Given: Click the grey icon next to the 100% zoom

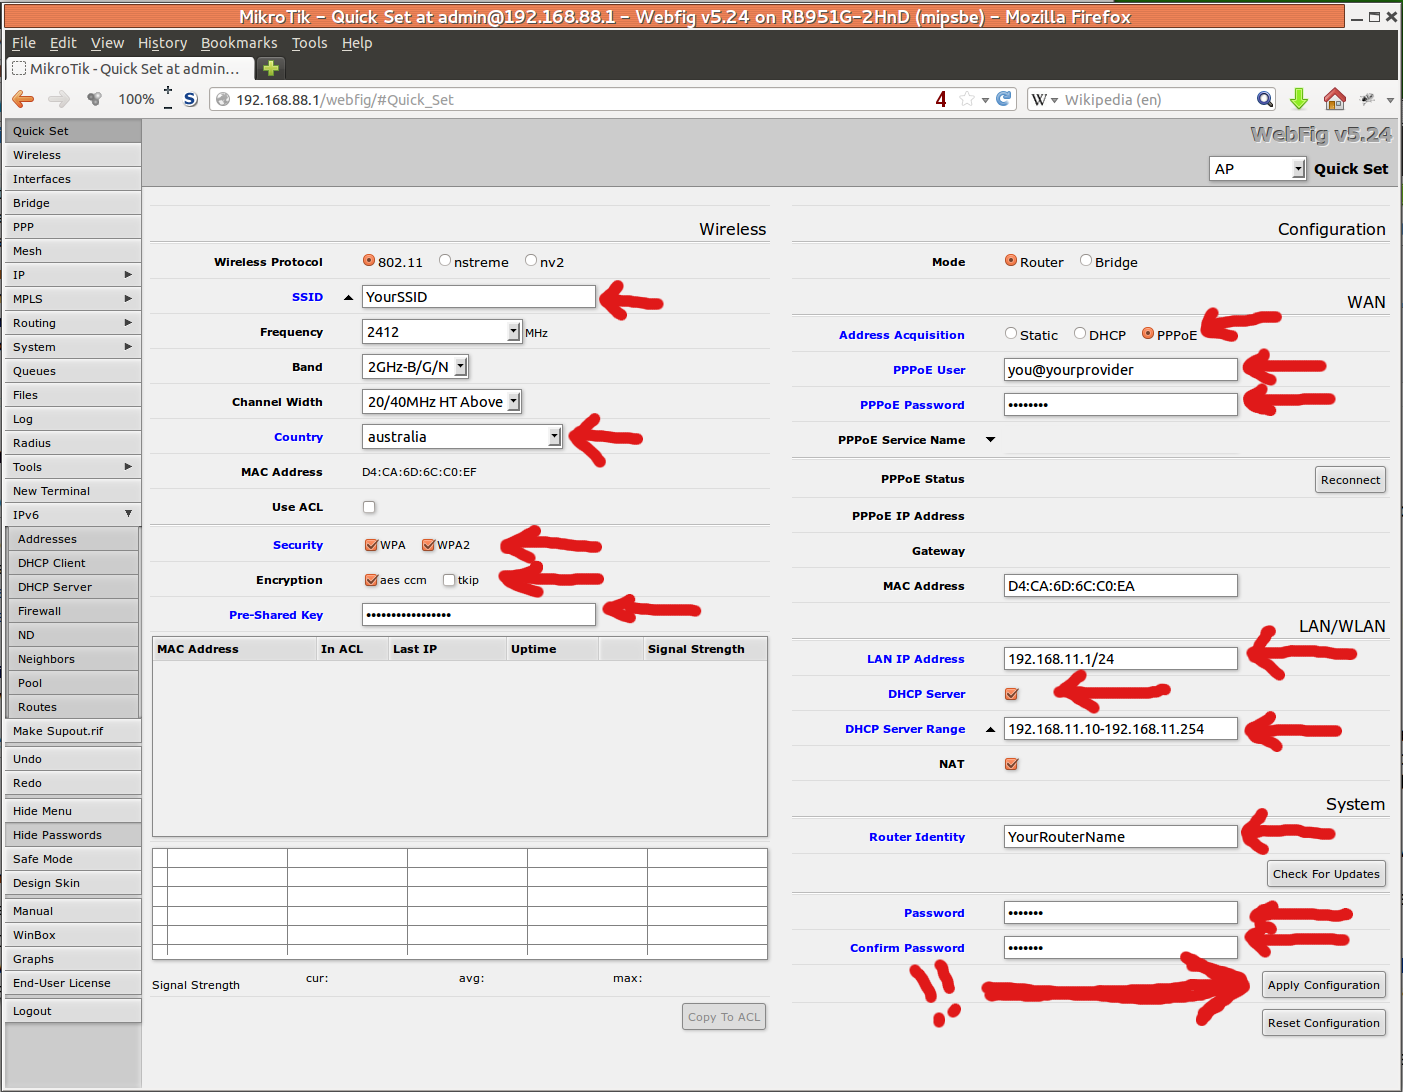Looking at the screenshot, I should (94, 99).
